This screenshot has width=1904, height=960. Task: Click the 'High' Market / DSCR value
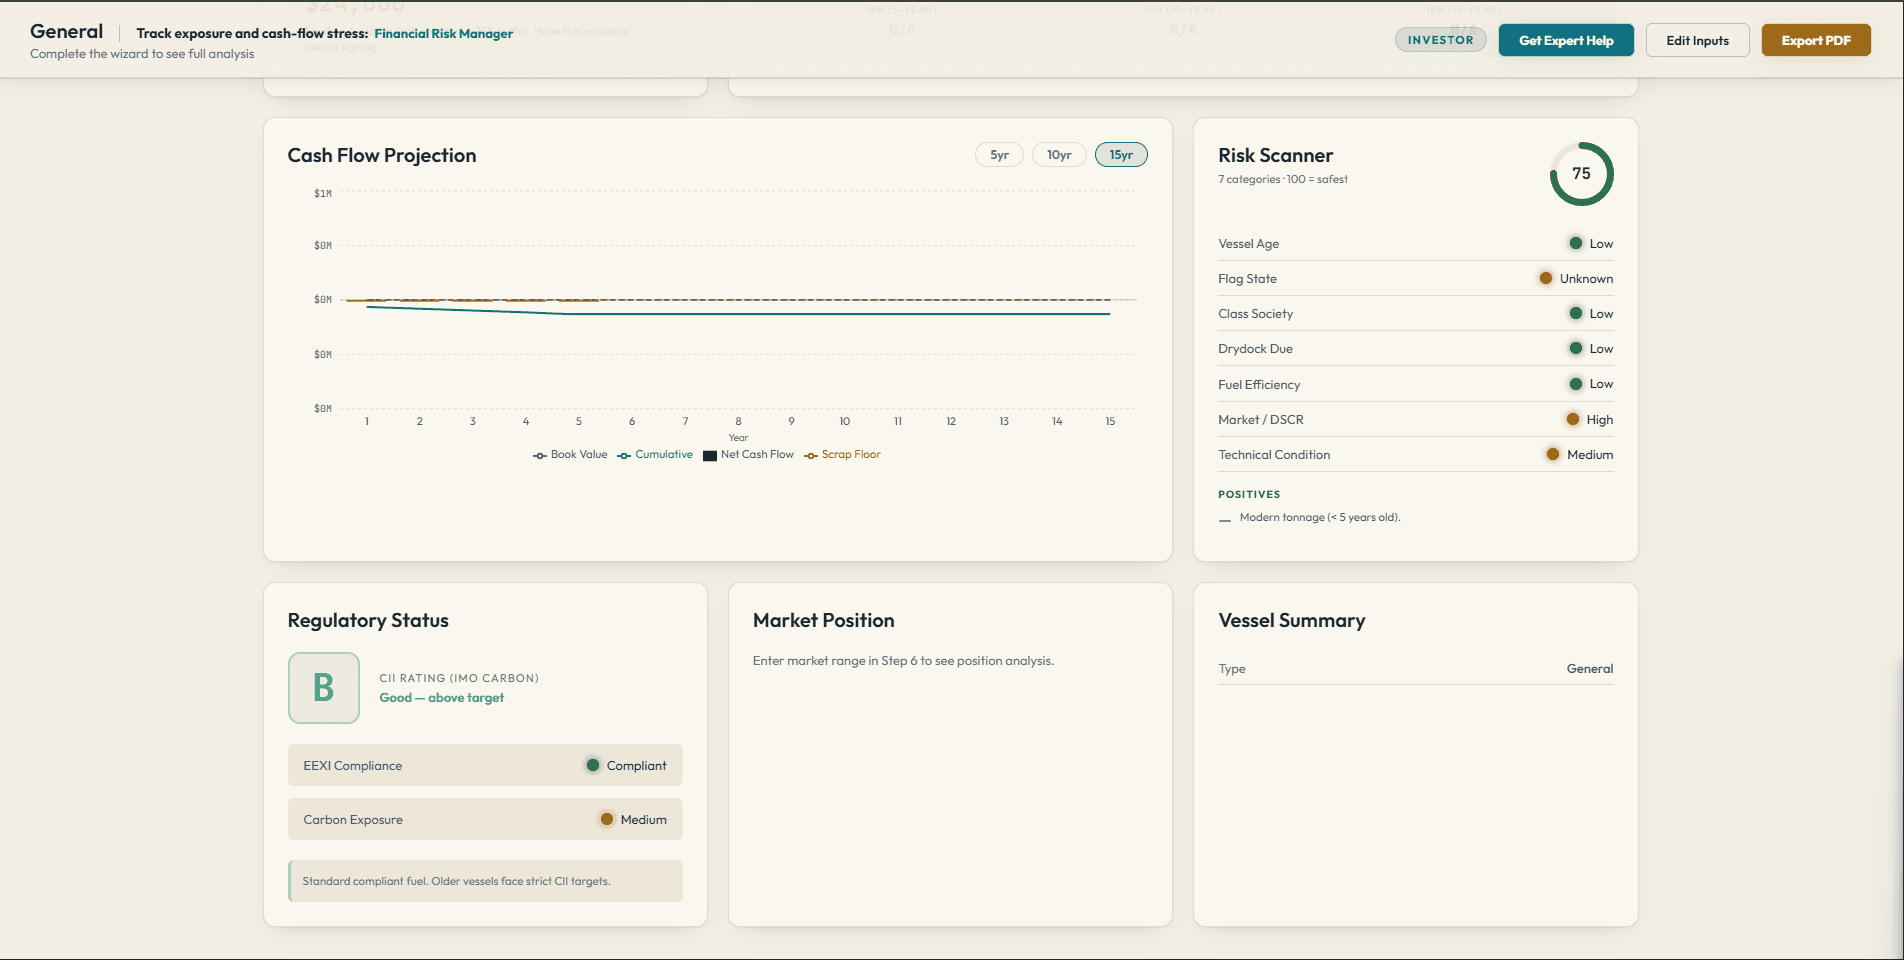[x=1600, y=420]
